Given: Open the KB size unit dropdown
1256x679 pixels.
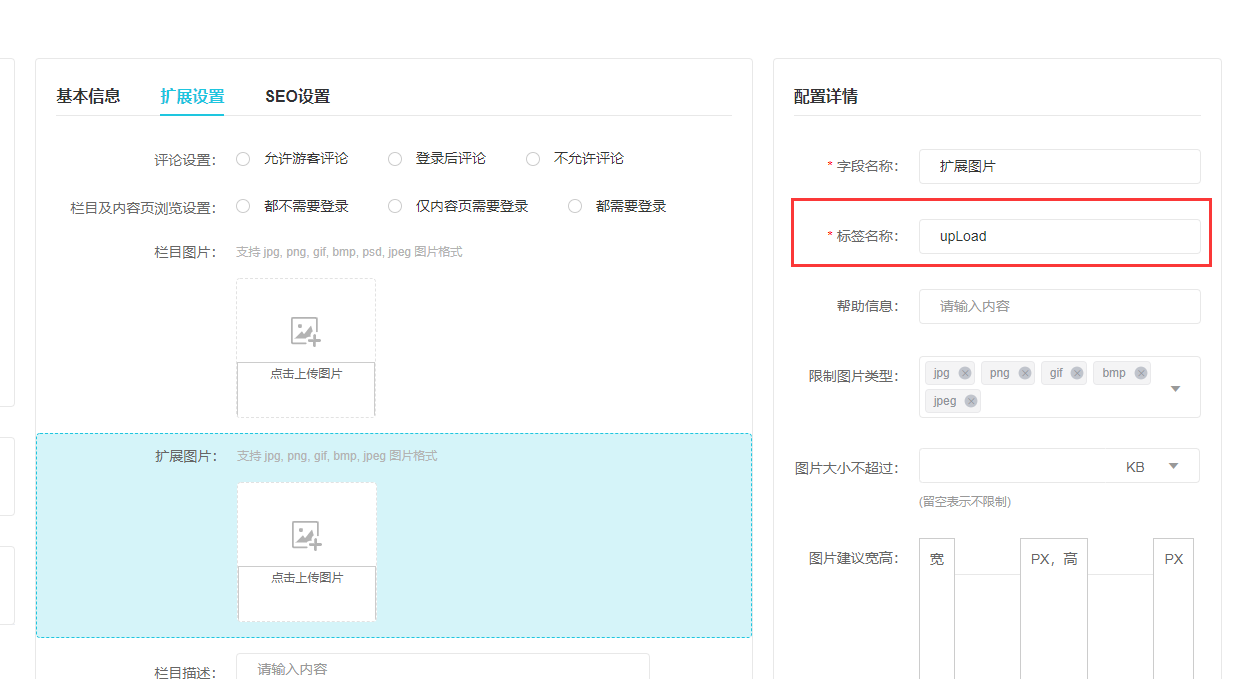Looking at the screenshot, I should coord(1173,466).
